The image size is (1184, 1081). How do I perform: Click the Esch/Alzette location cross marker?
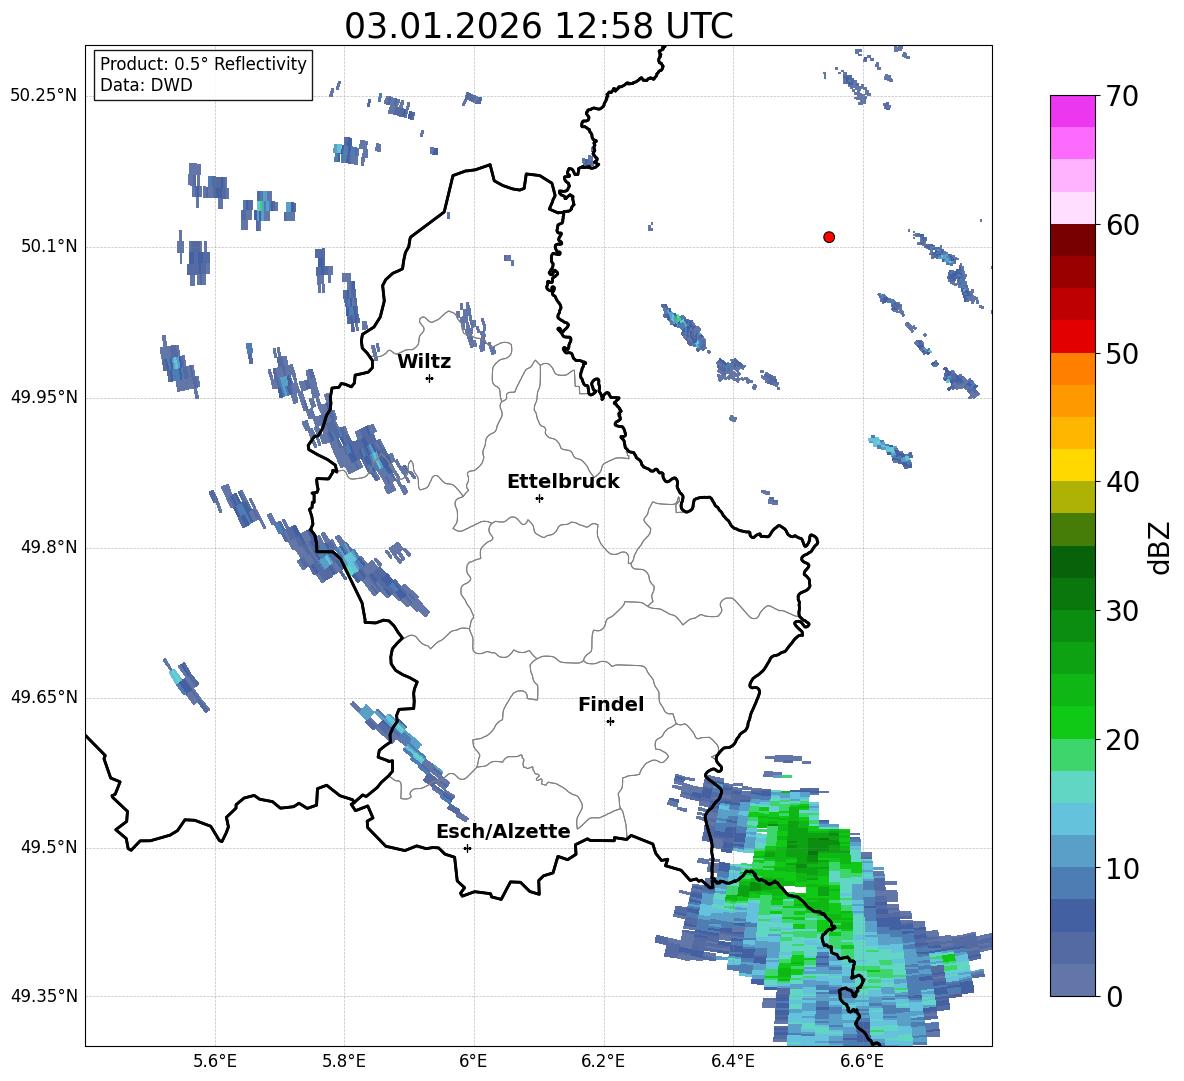(467, 848)
